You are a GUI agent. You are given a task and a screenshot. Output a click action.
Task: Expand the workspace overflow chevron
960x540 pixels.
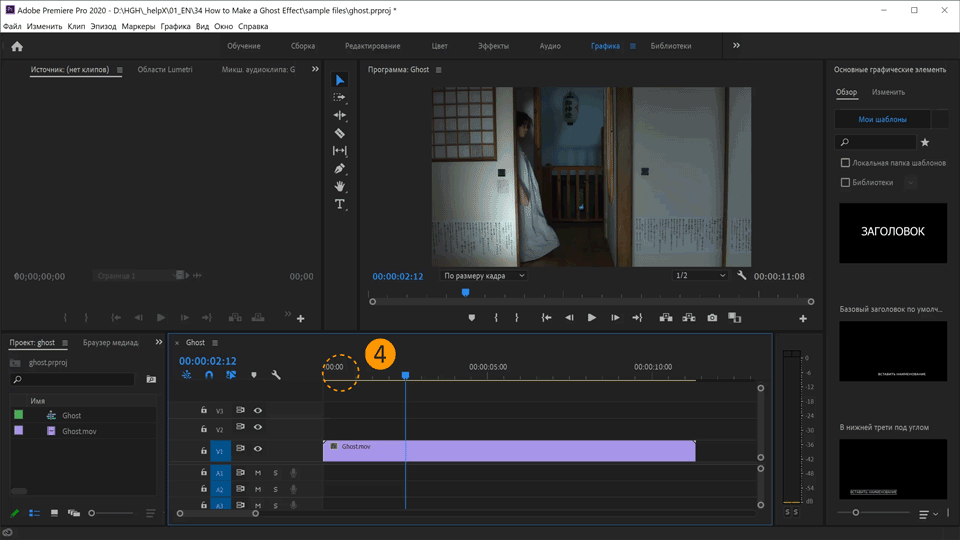tap(737, 46)
